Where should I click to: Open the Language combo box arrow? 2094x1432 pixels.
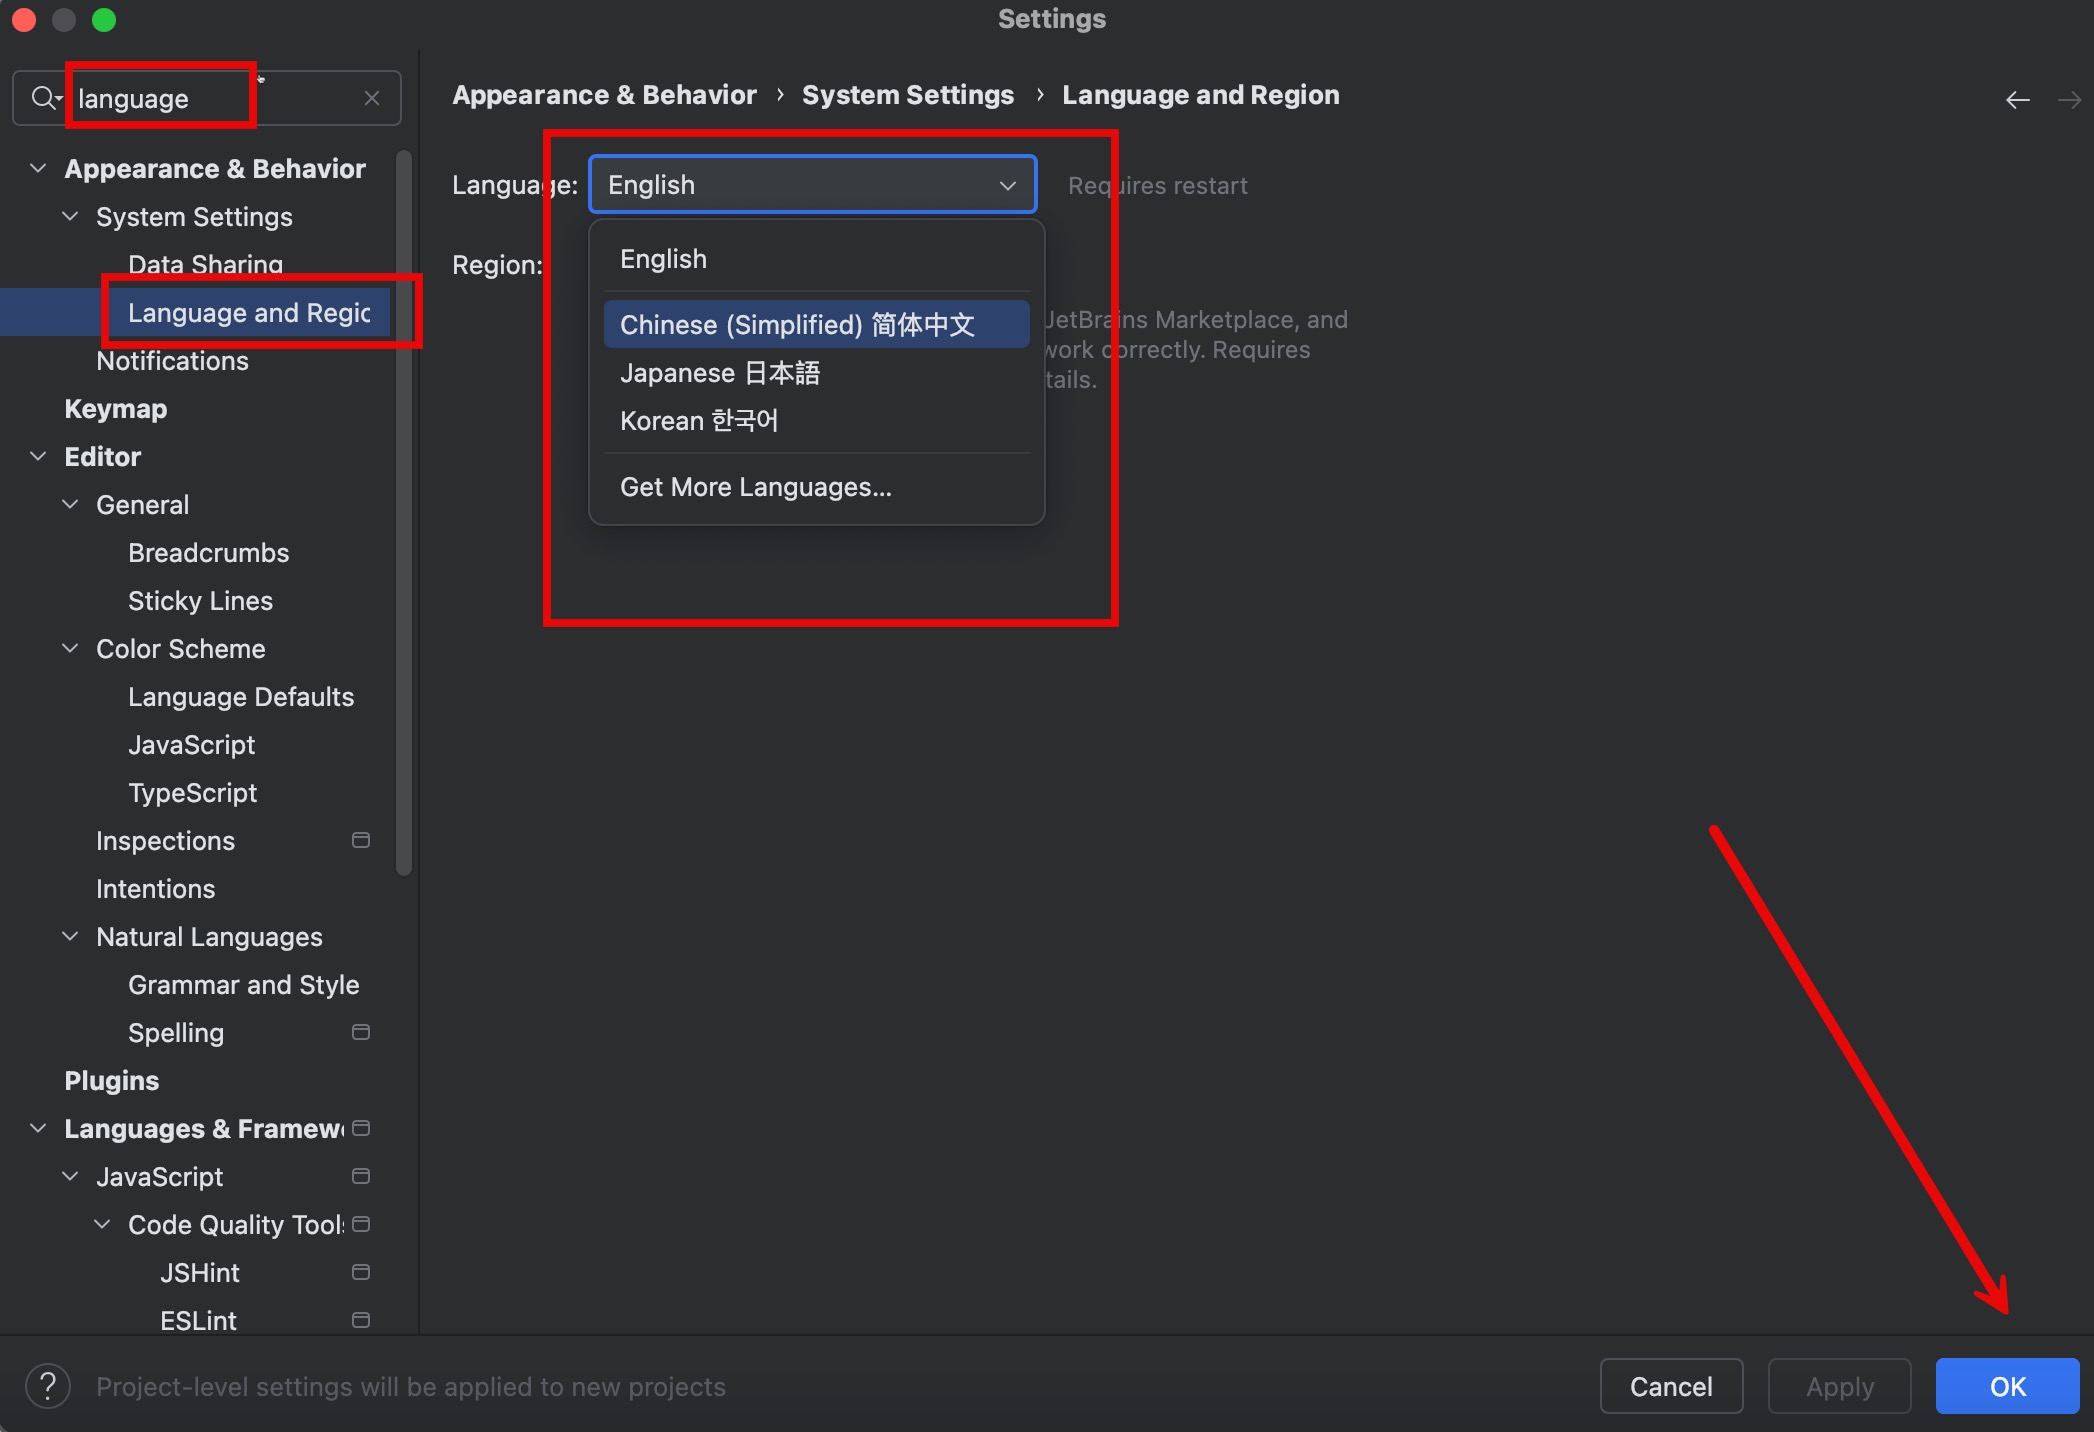(1007, 185)
